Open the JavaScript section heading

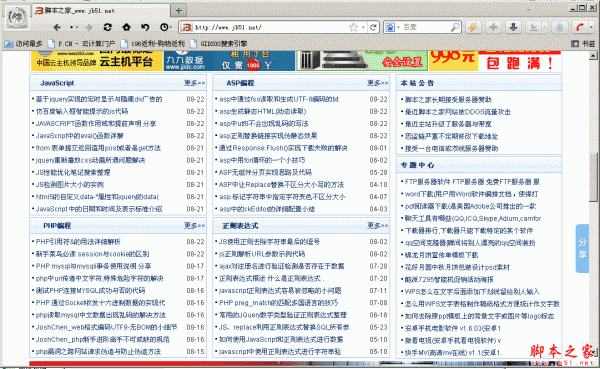pyautogui.click(x=57, y=83)
